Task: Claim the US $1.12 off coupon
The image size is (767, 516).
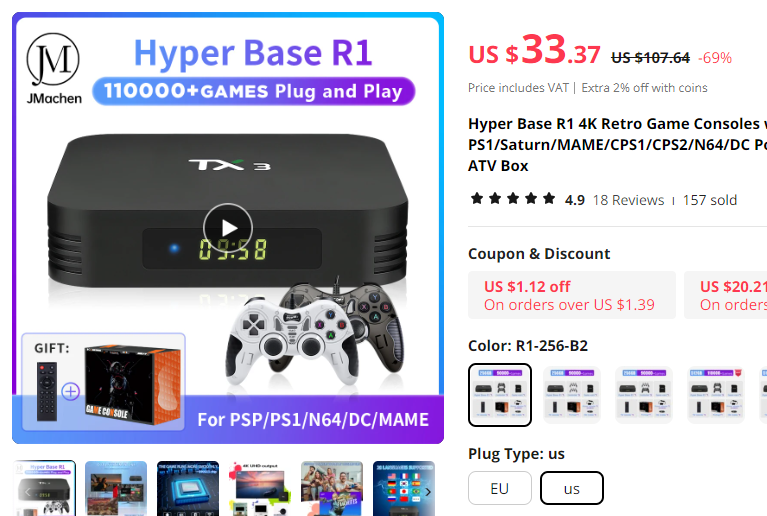Action: tap(572, 295)
